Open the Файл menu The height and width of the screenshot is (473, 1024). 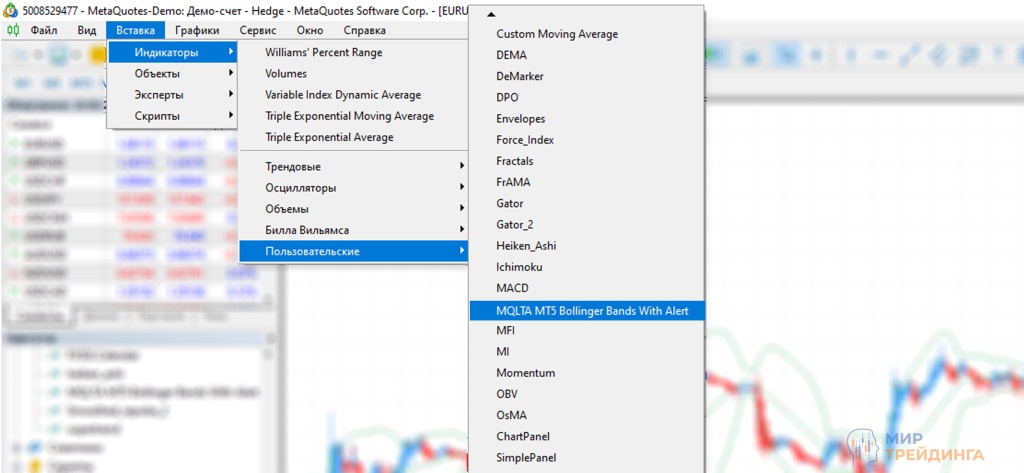pos(44,30)
